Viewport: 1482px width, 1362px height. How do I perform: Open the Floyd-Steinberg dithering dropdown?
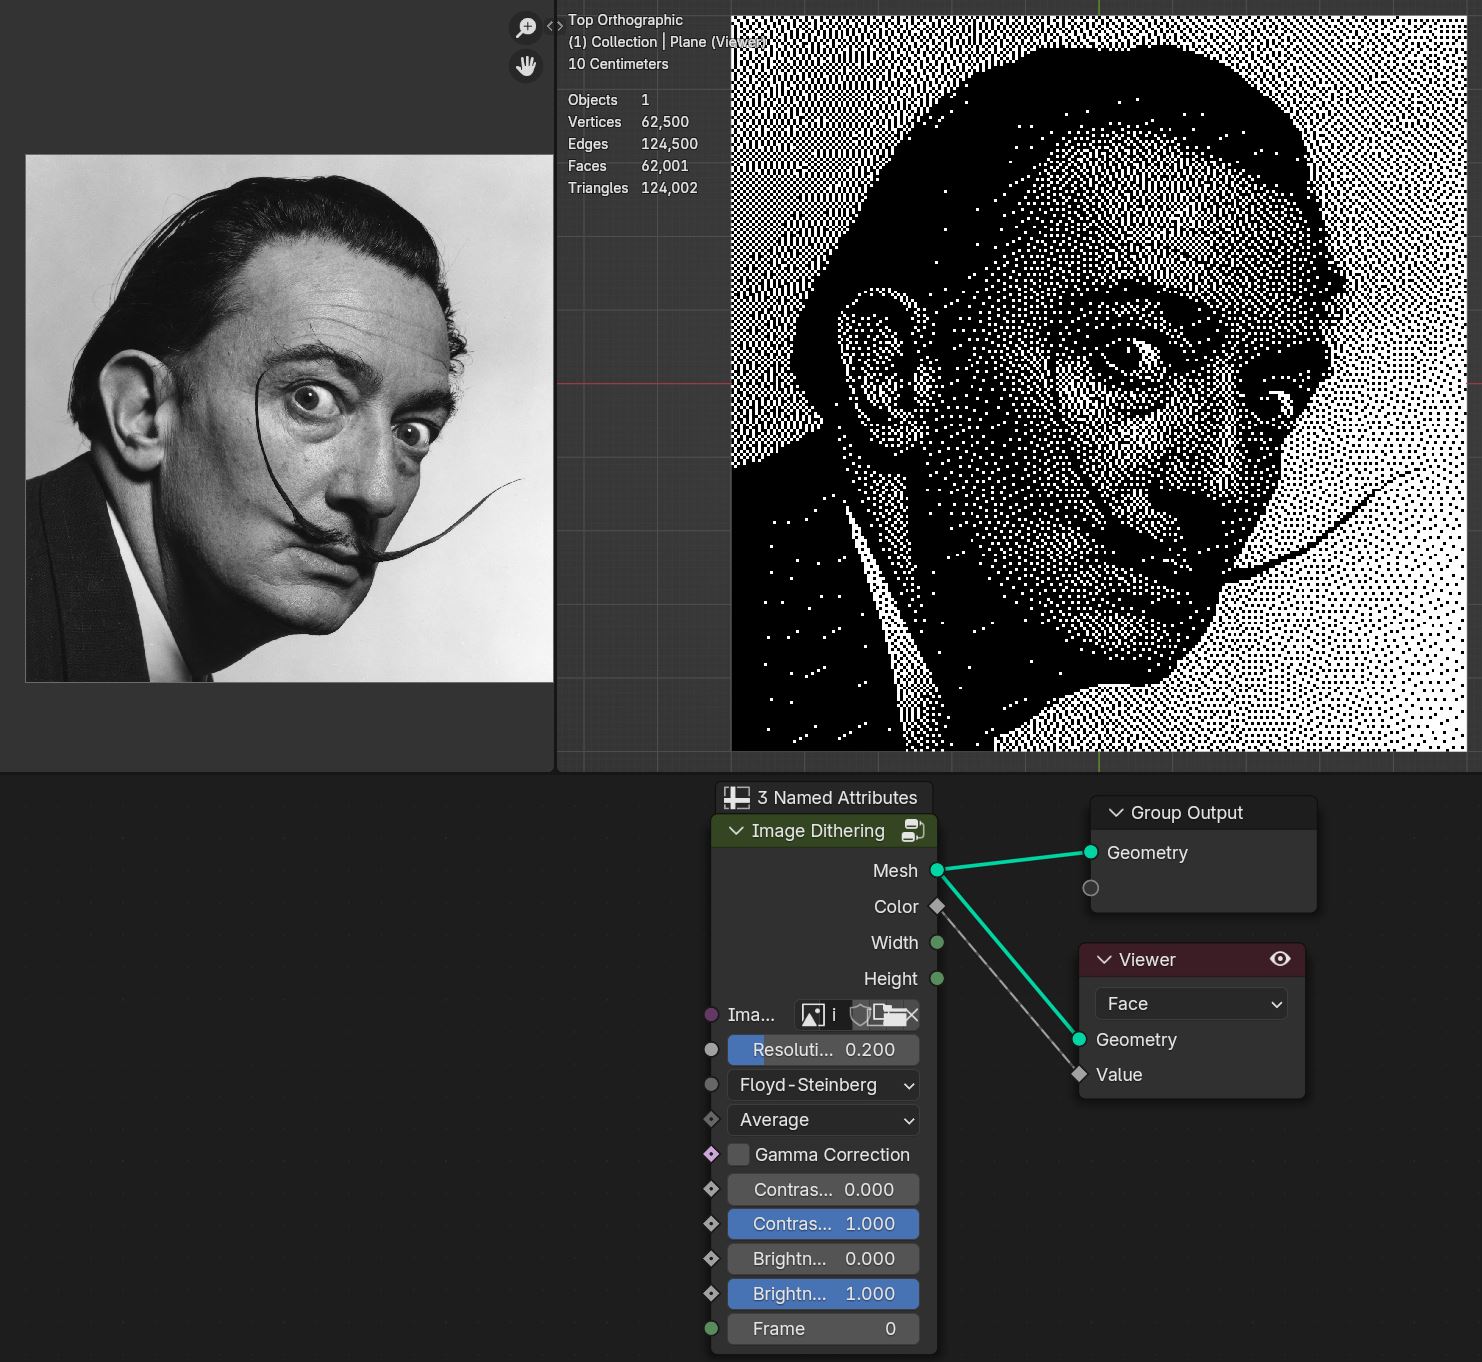(823, 1085)
